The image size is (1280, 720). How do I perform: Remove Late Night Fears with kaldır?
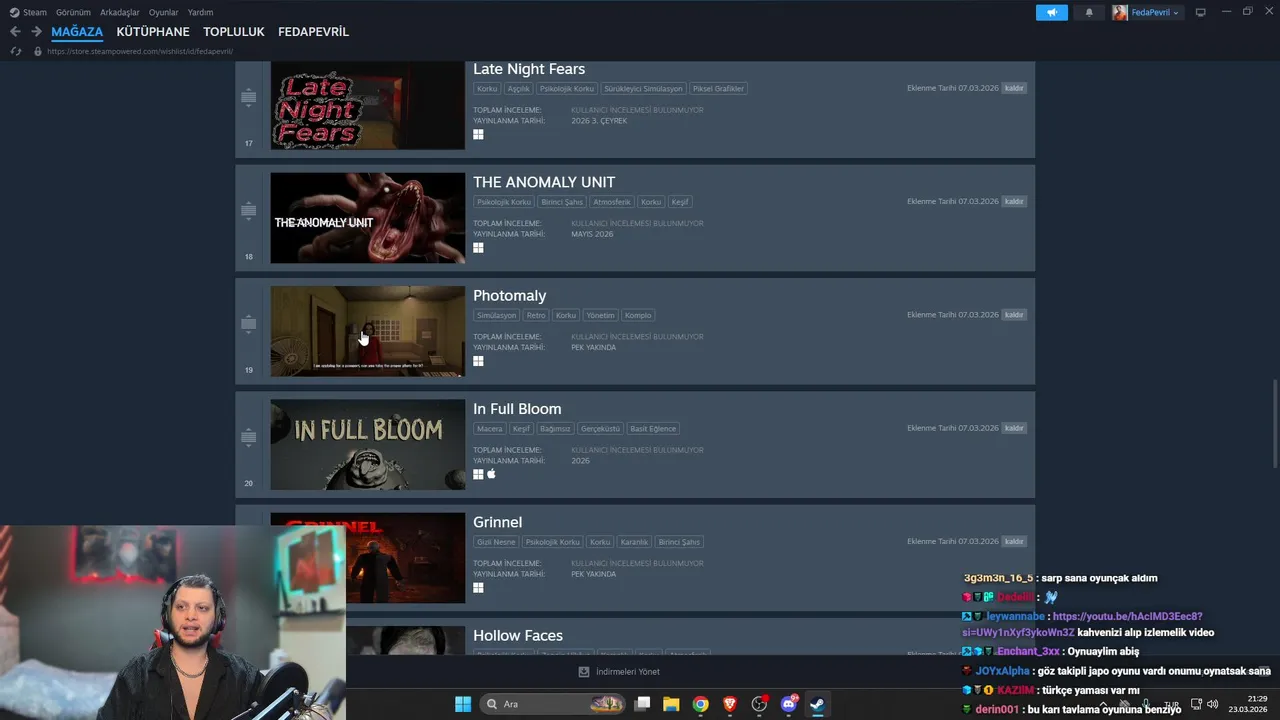1014,88
